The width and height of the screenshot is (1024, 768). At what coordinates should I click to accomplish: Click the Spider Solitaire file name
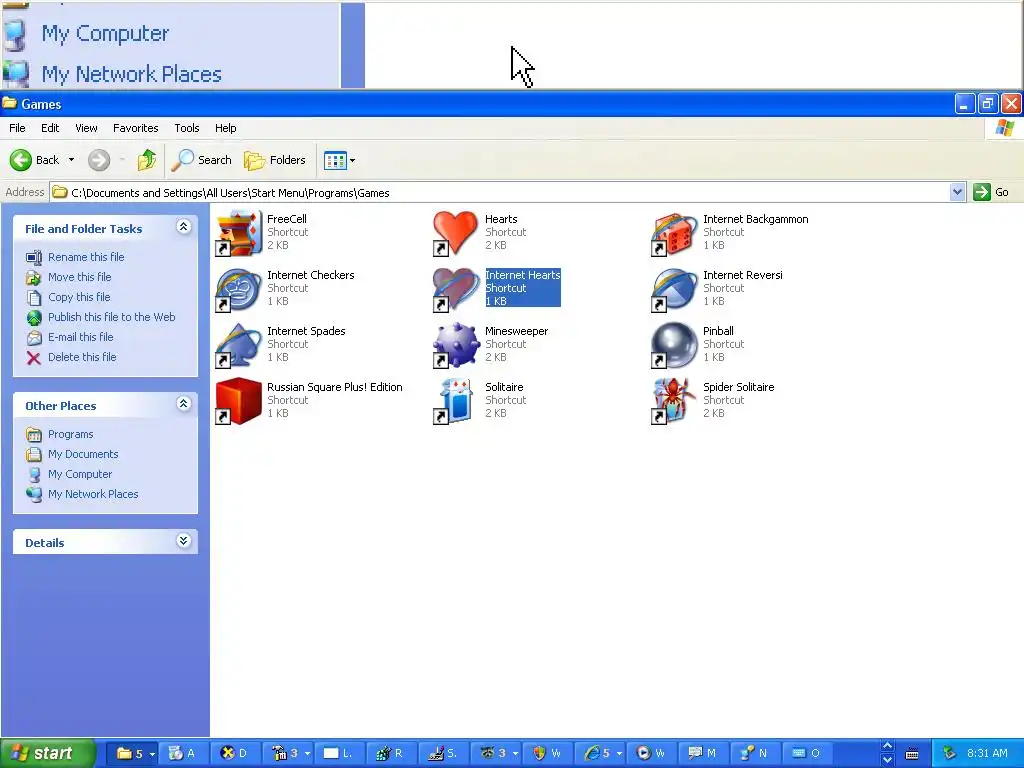click(739, 387)
